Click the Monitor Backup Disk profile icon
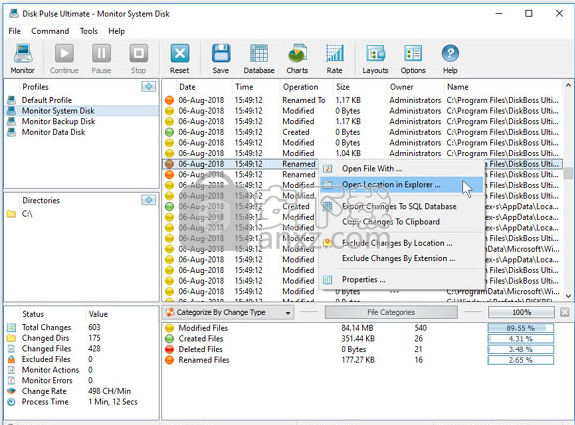 [x=11, y=121]
